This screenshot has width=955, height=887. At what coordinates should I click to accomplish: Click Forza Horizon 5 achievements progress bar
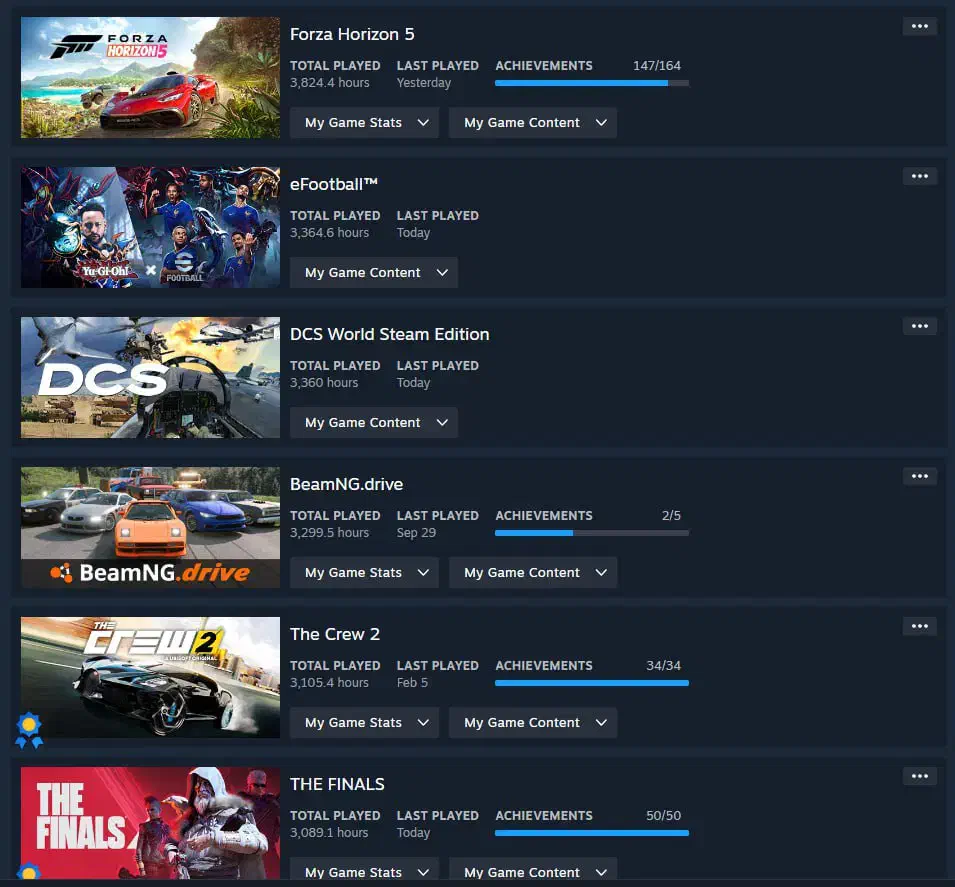pyautogui.click(x=592, y=83)
